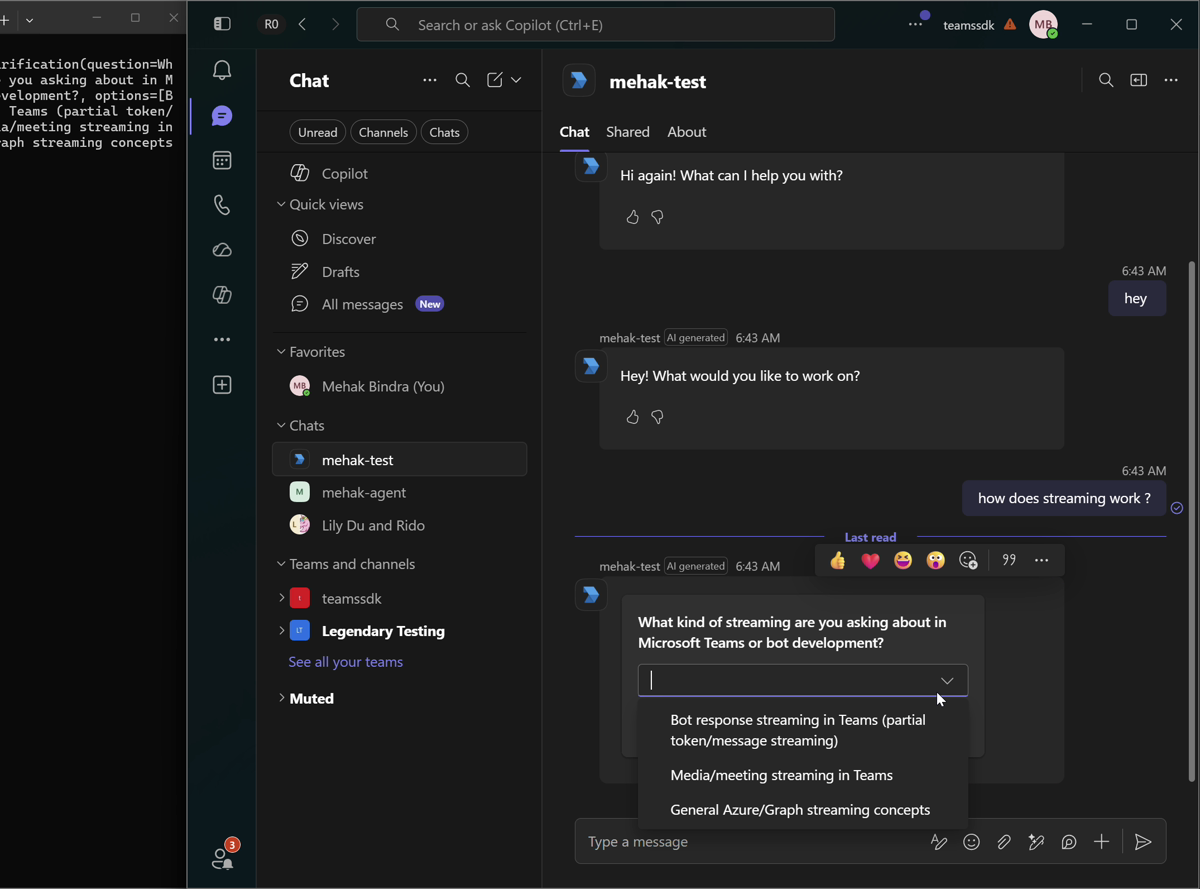Open the loop/chat bubble icon in compose box

coord(1069,842)
